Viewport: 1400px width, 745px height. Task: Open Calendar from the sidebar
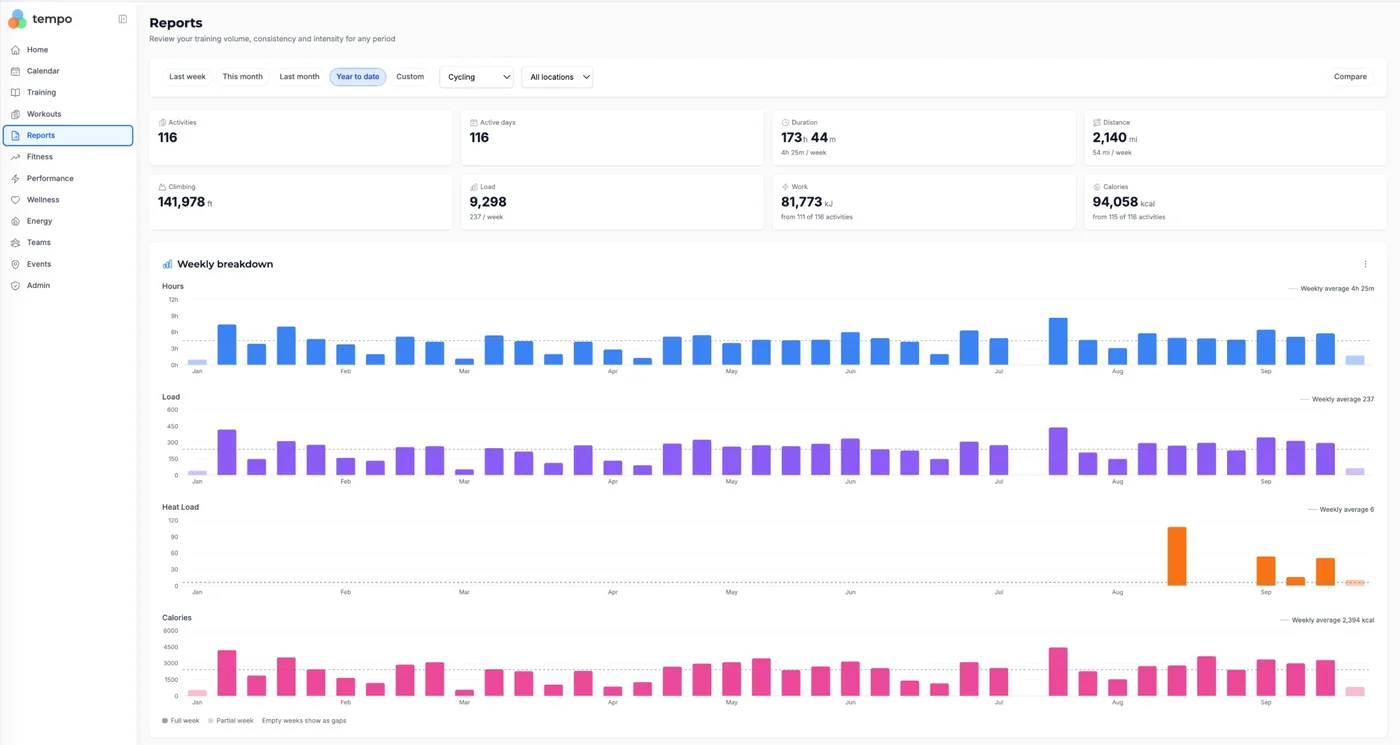click(68, 71)
